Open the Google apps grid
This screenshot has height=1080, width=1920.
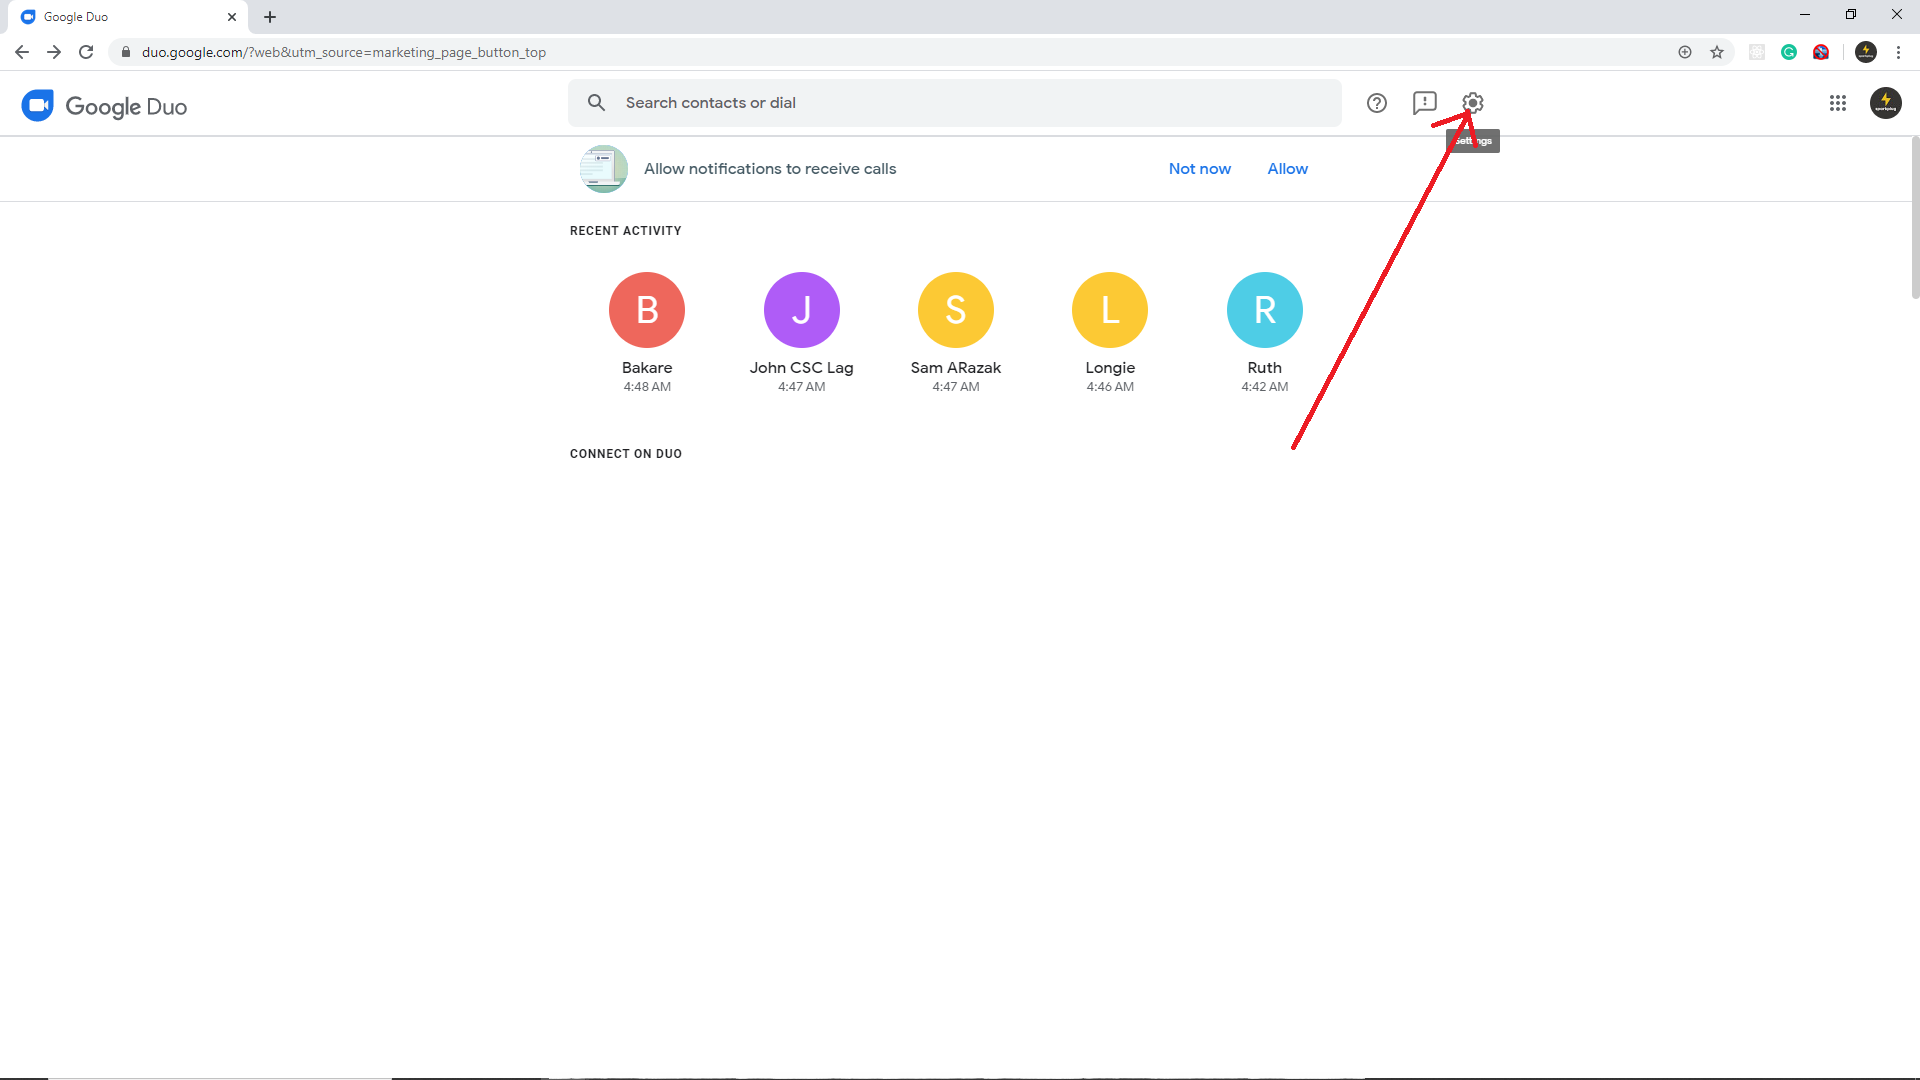[1838, 103]
